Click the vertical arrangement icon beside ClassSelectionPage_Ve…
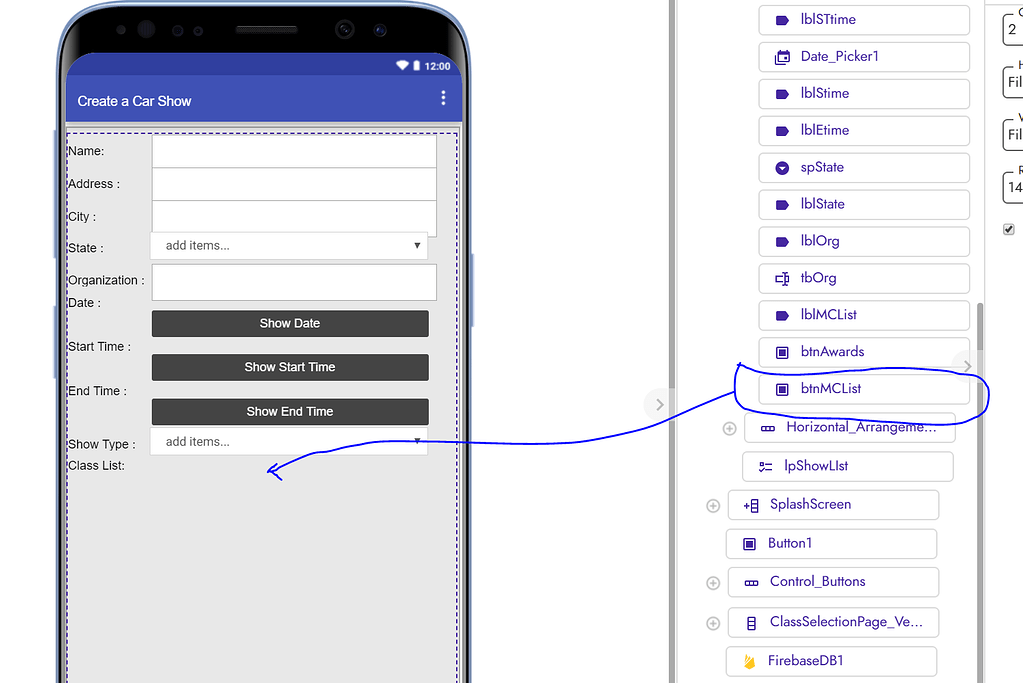 (751, 624)
